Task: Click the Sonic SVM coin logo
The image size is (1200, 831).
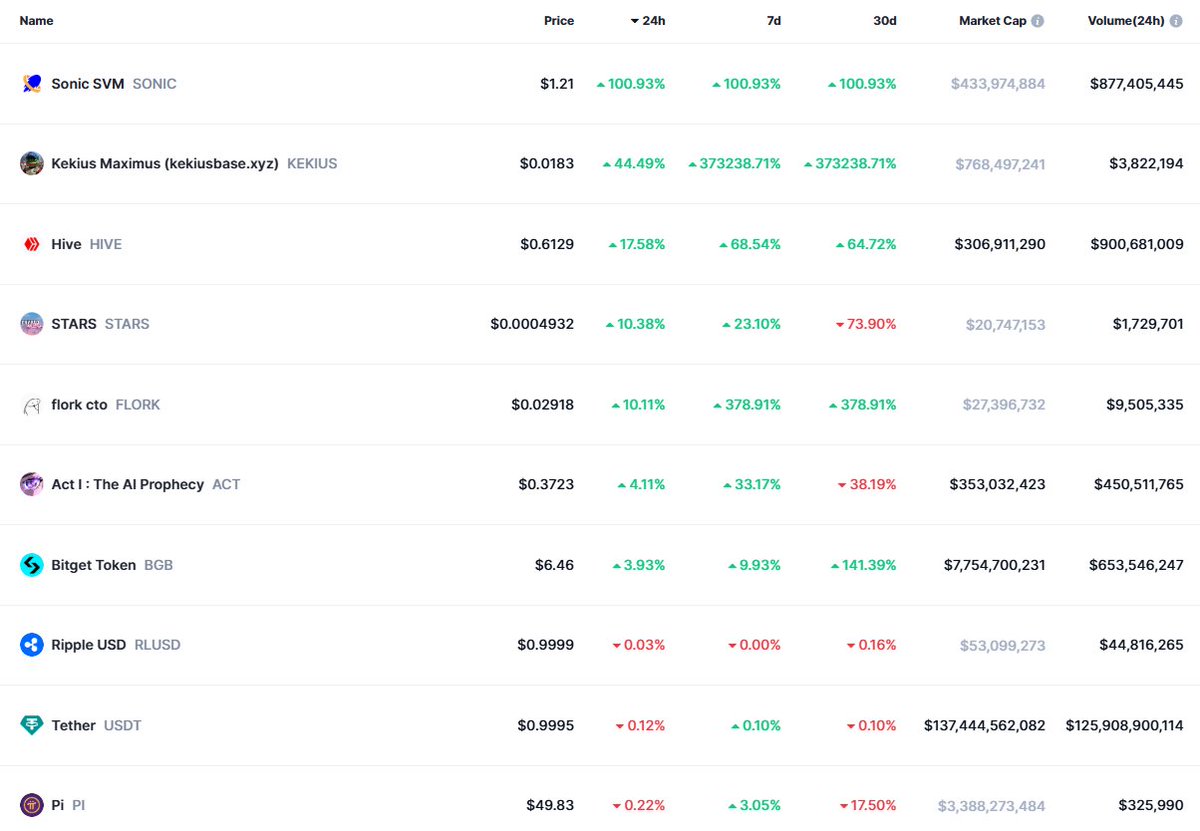Action: [x=32, y=84]
